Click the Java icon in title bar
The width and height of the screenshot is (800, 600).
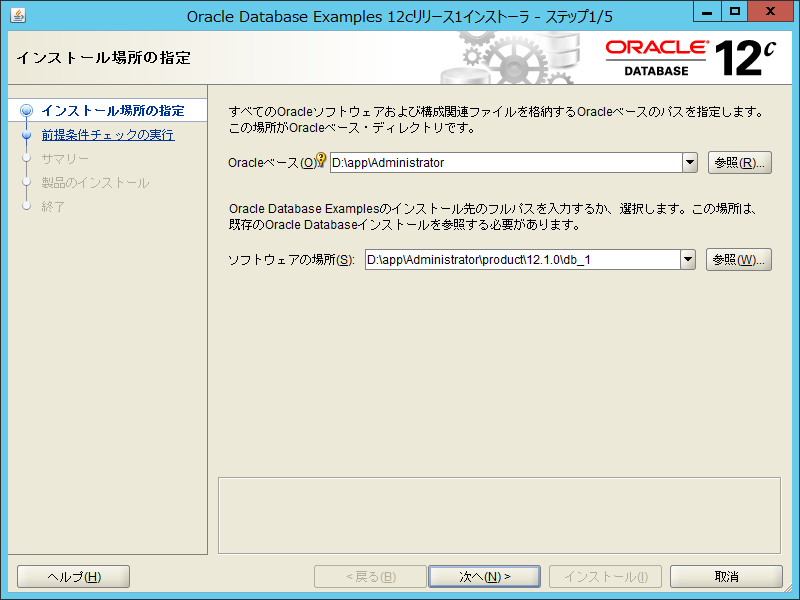coord(18,15)
